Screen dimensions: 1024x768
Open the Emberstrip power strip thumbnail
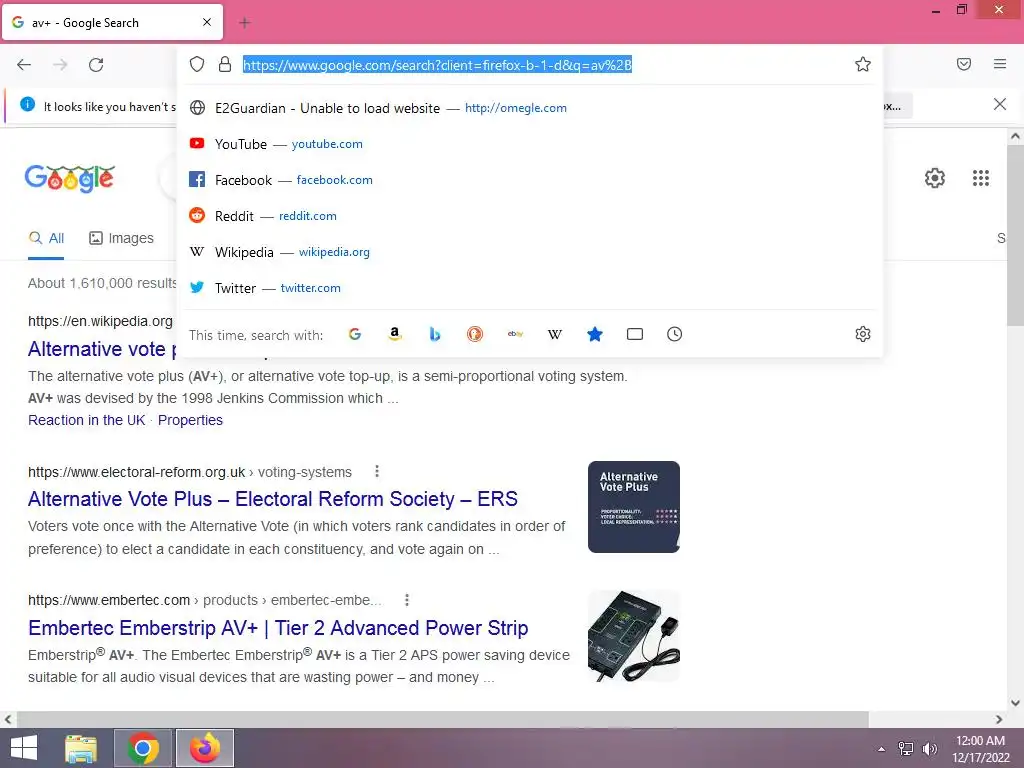pos(633,636)
